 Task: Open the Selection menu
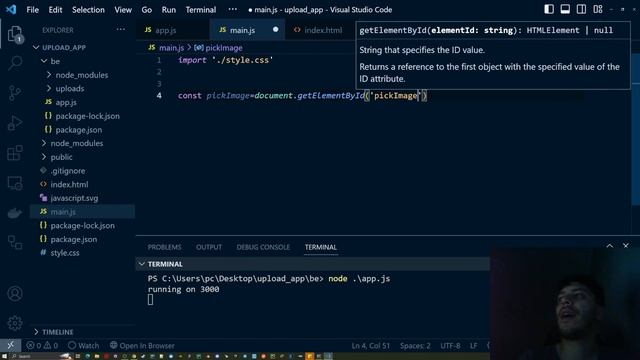click(88, 10)
